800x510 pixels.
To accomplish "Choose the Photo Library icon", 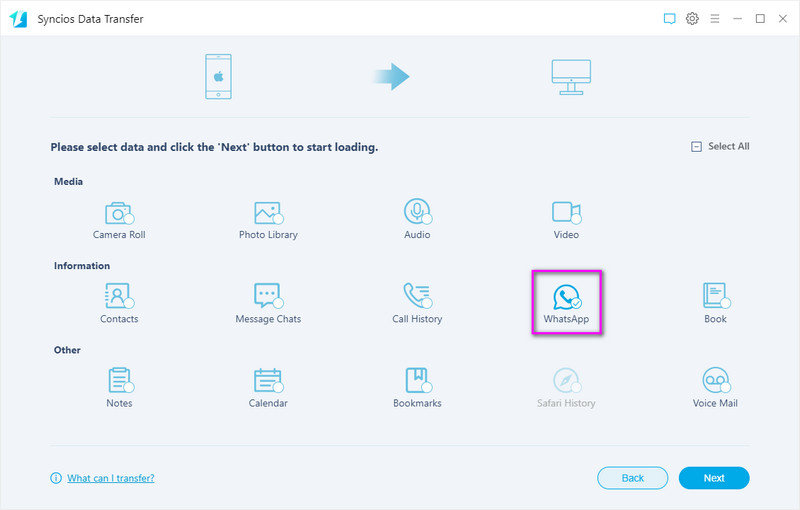I will [268, 213].
